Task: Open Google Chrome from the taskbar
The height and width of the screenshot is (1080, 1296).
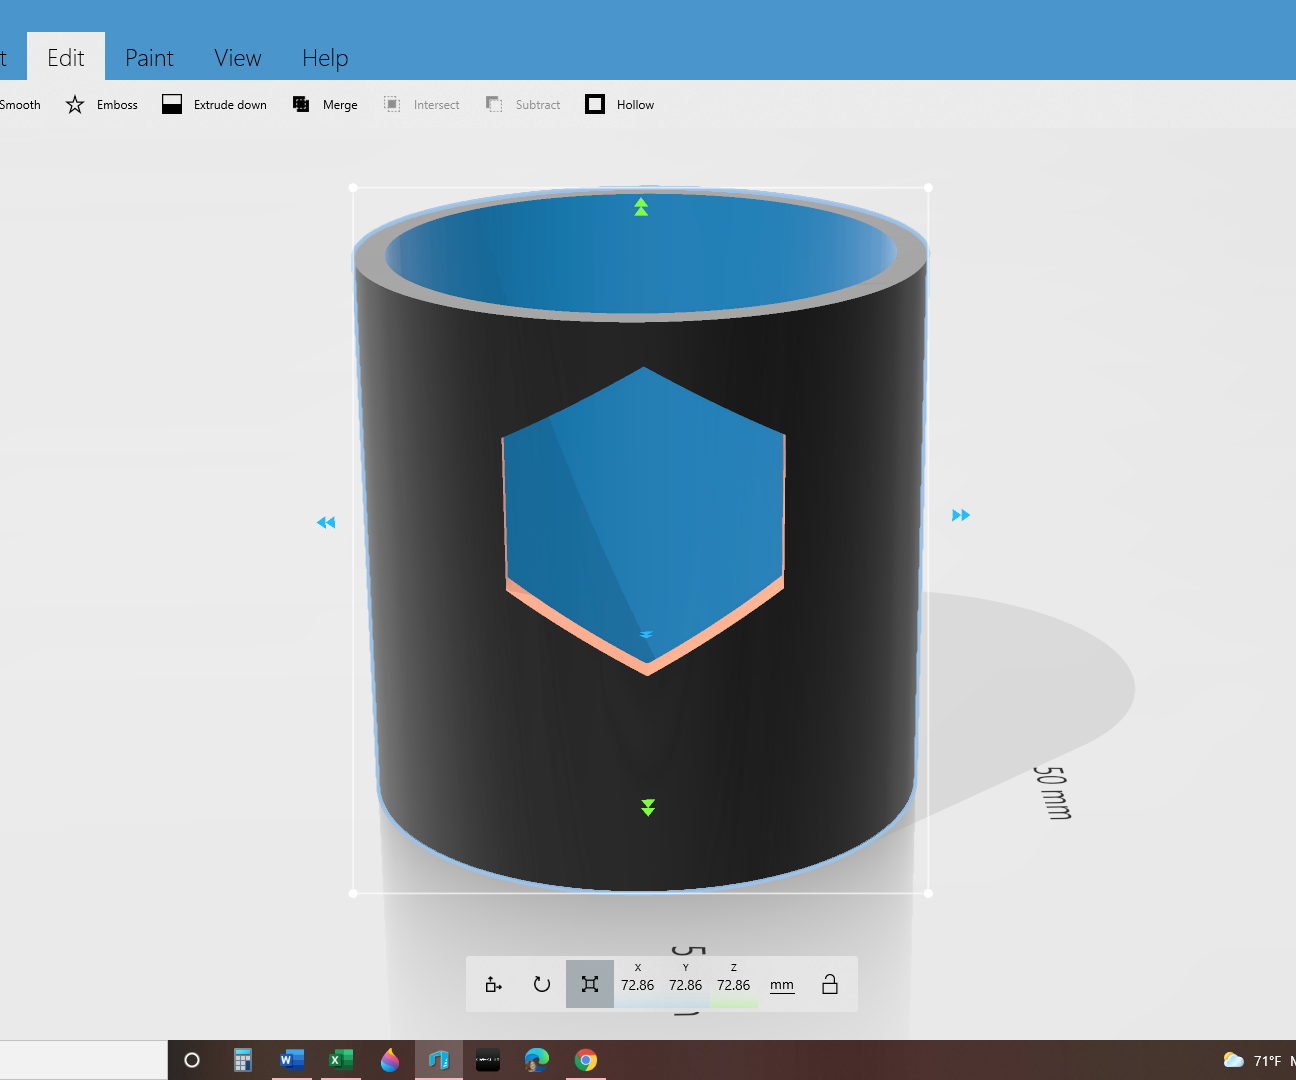Action: tap(585, 1060)
